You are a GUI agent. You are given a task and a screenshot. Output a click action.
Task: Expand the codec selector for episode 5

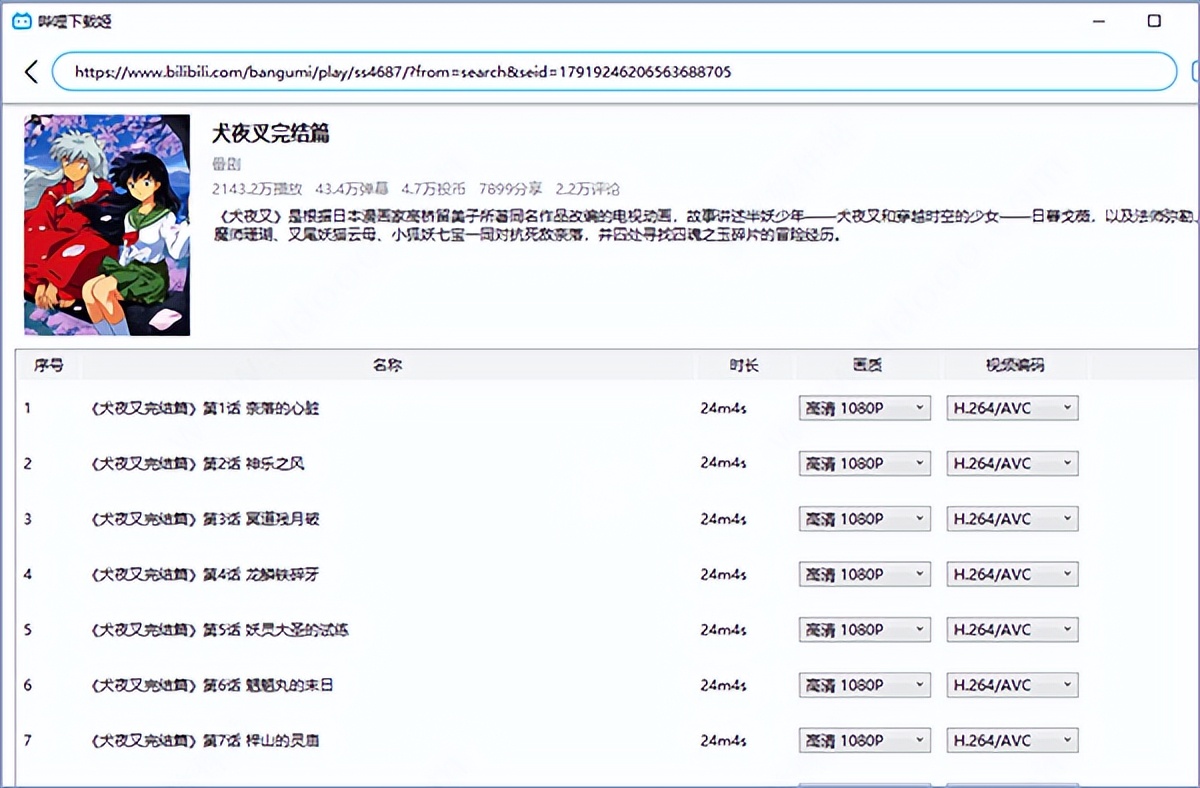click(x=1011, y=629)
